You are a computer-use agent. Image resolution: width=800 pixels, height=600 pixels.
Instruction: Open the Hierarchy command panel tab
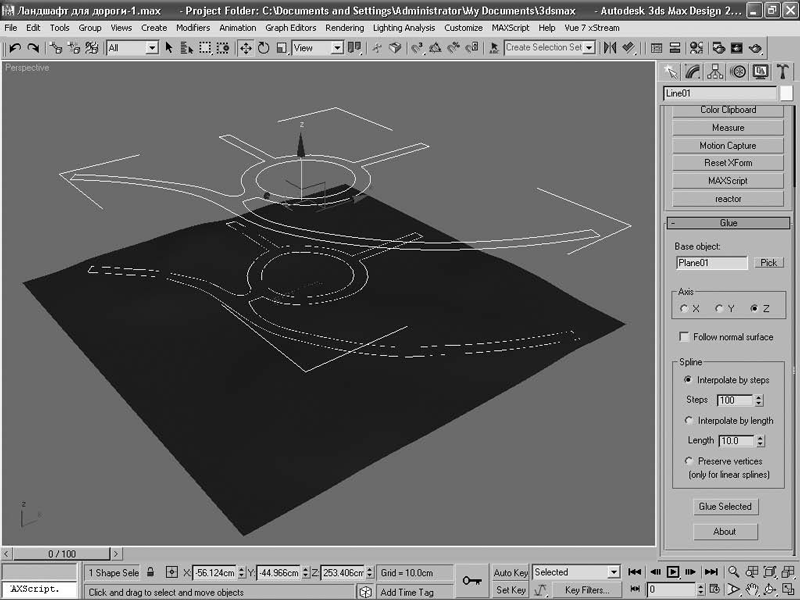pos(715,71)
